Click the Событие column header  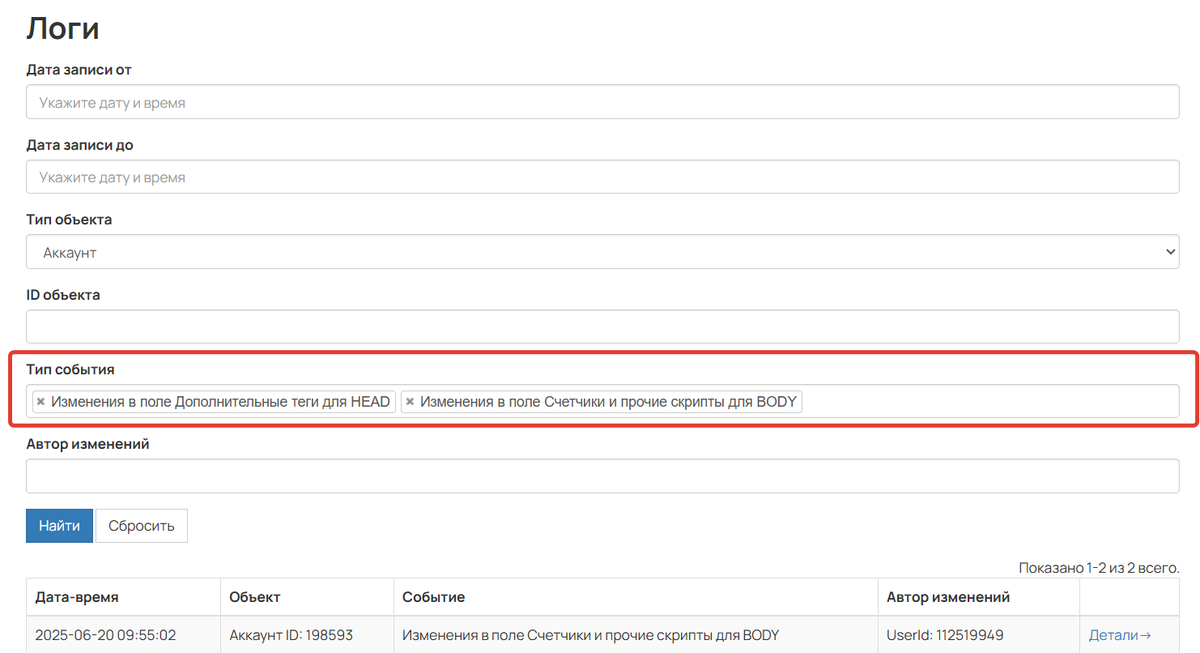[434, 597]
